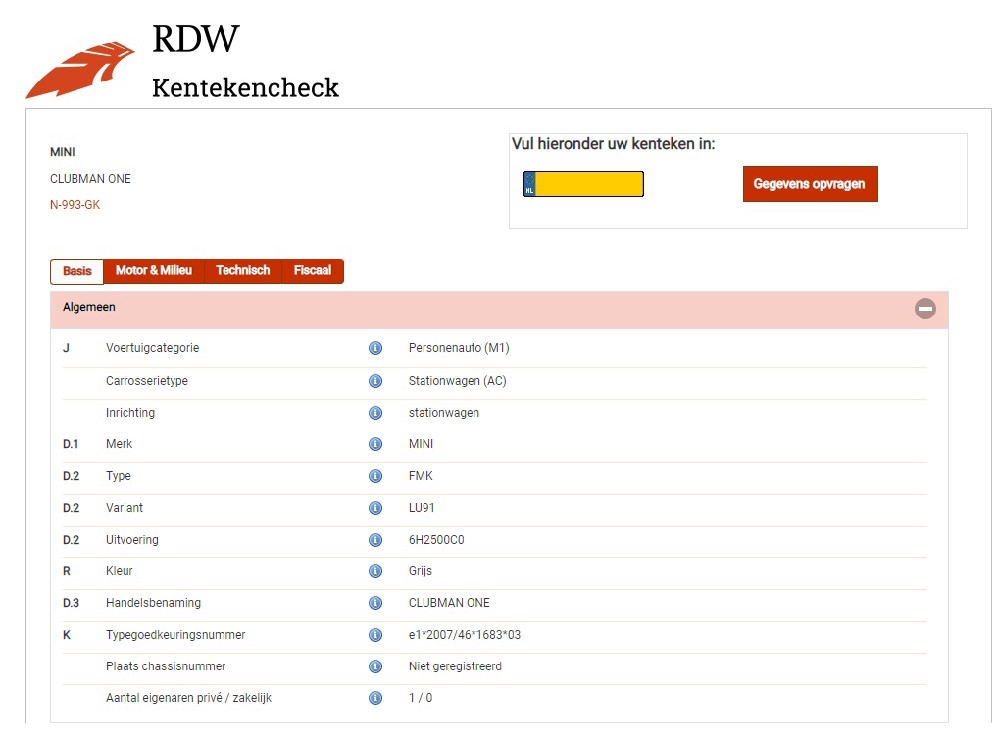Viewport: 997px width, 747px height.
Task: Collapse the Algemeen section with minus icon
Action: point(925,309)
